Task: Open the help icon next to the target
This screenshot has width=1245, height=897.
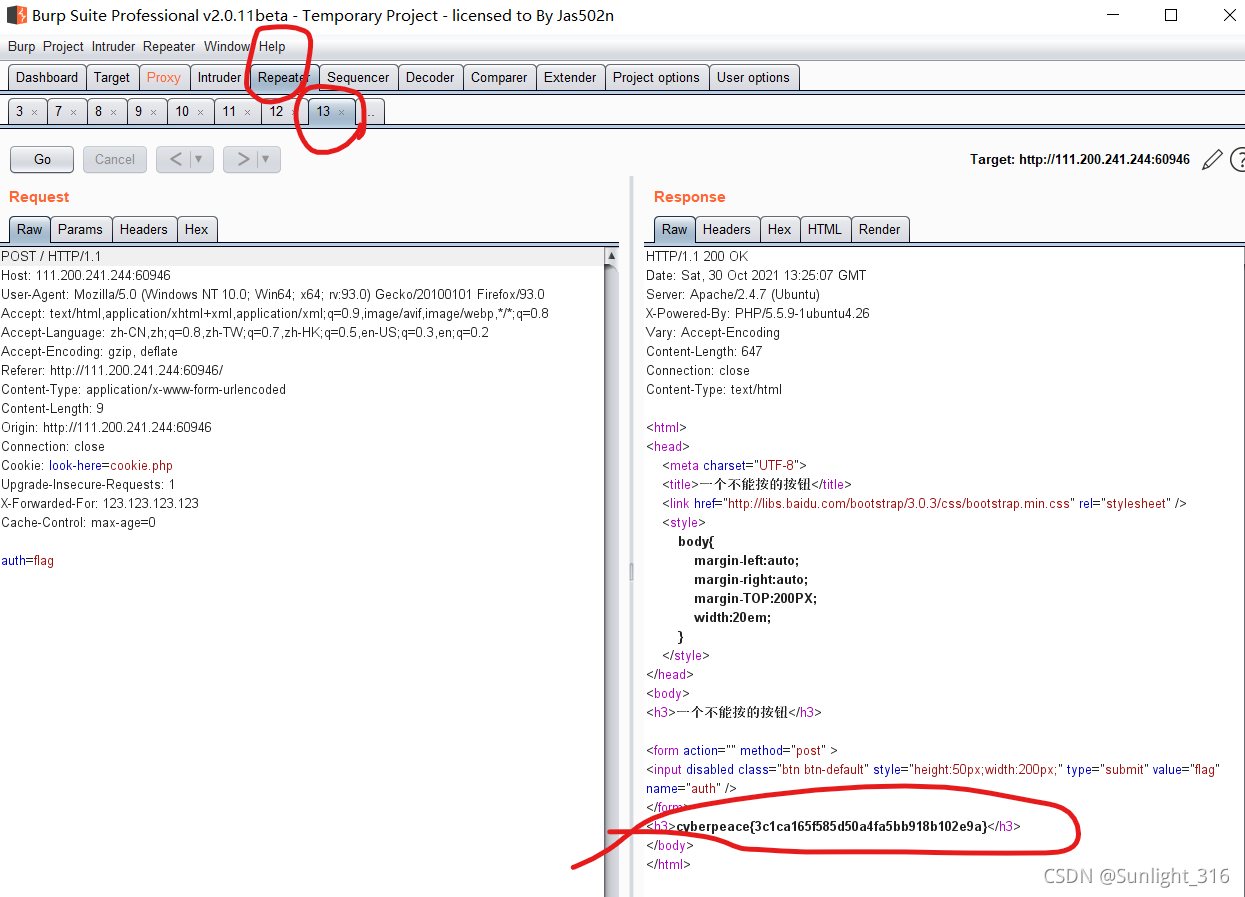Action: click(1238, 160)
